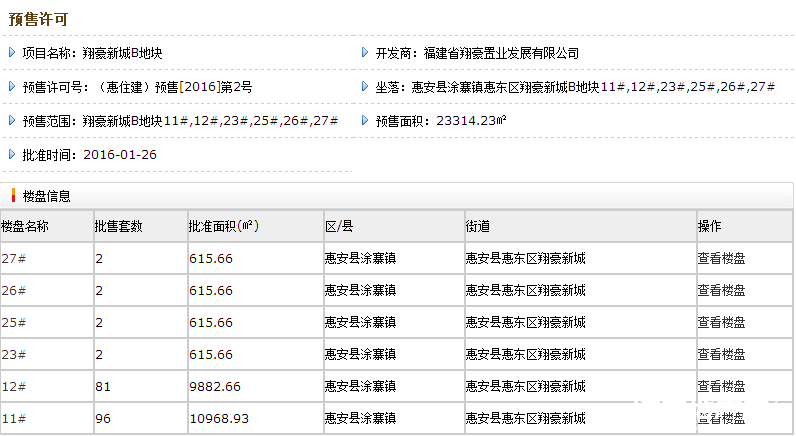
Task: Click the 街道 column header
Action: (x=478, y=227)
